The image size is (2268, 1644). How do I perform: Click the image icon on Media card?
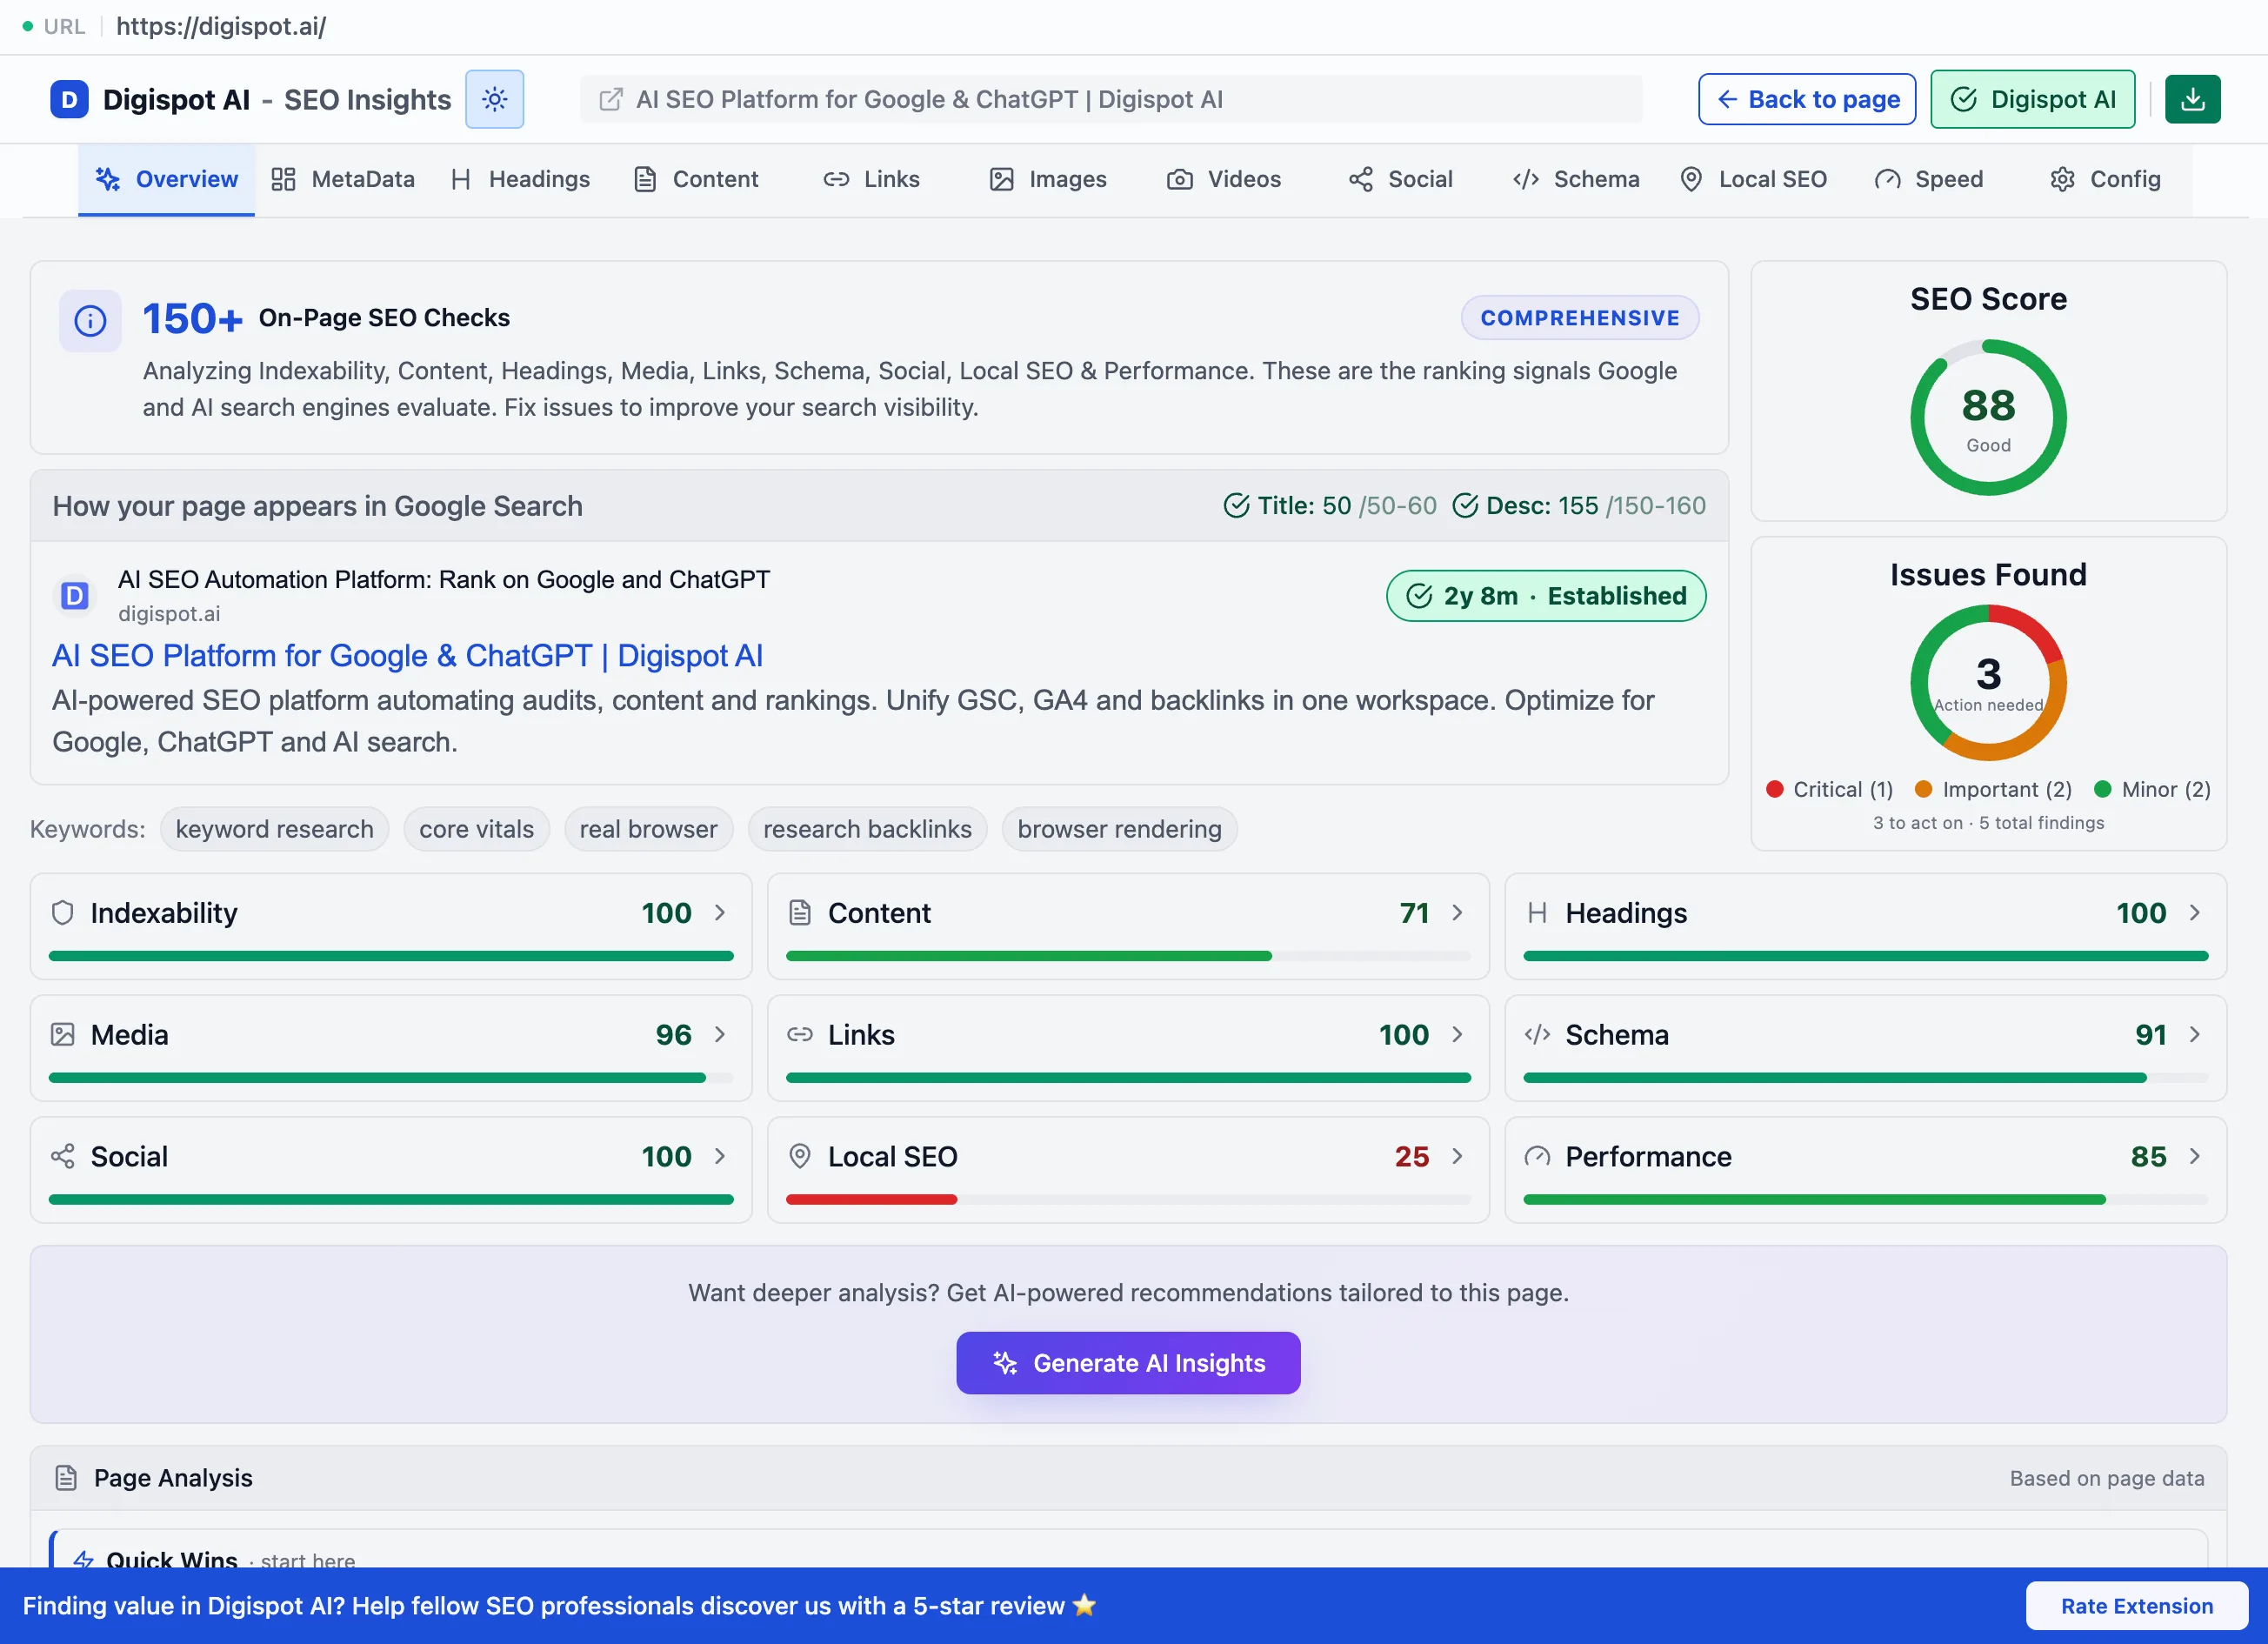[x=63, y=1034]
